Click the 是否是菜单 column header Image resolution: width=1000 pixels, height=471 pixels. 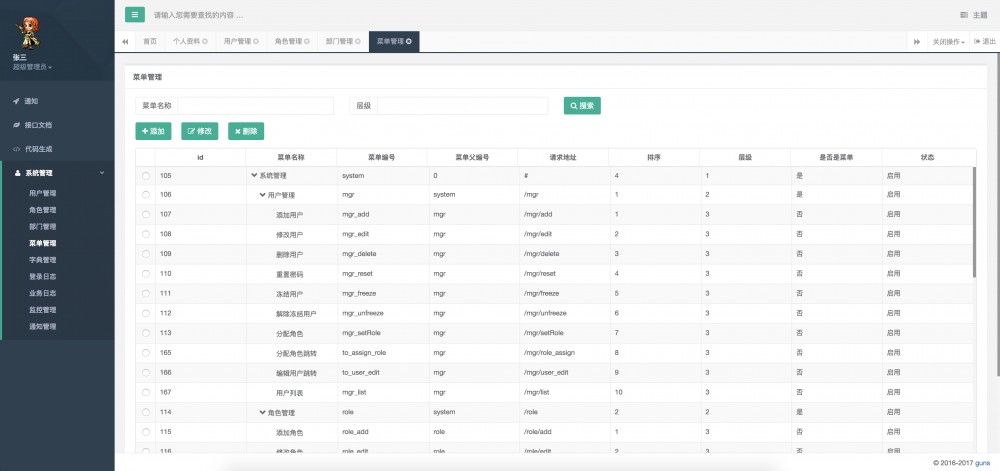click(836, 157)
